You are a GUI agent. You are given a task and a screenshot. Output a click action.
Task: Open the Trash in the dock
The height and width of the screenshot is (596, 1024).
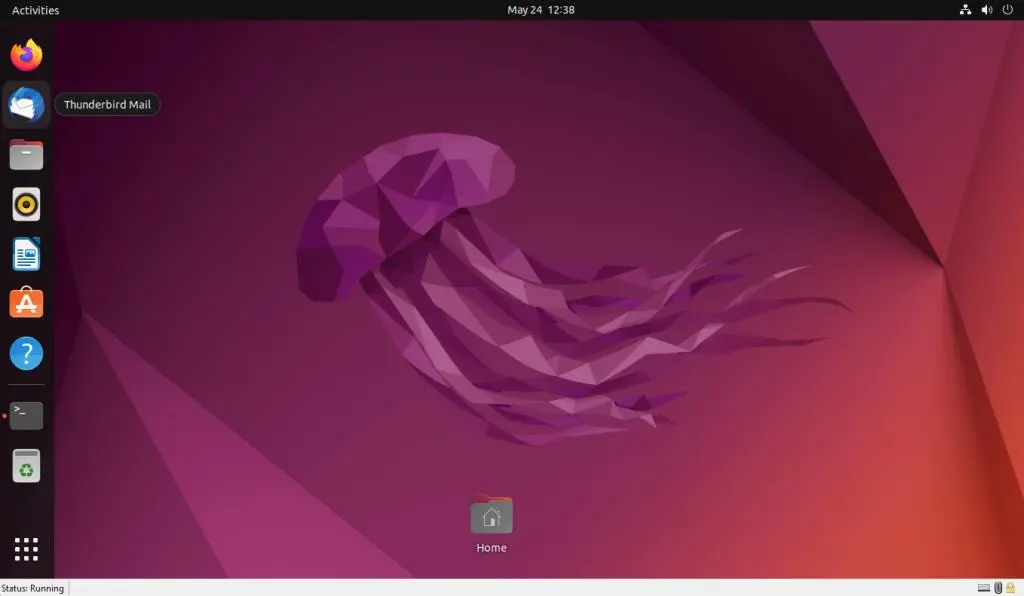[x=26, y=466]
